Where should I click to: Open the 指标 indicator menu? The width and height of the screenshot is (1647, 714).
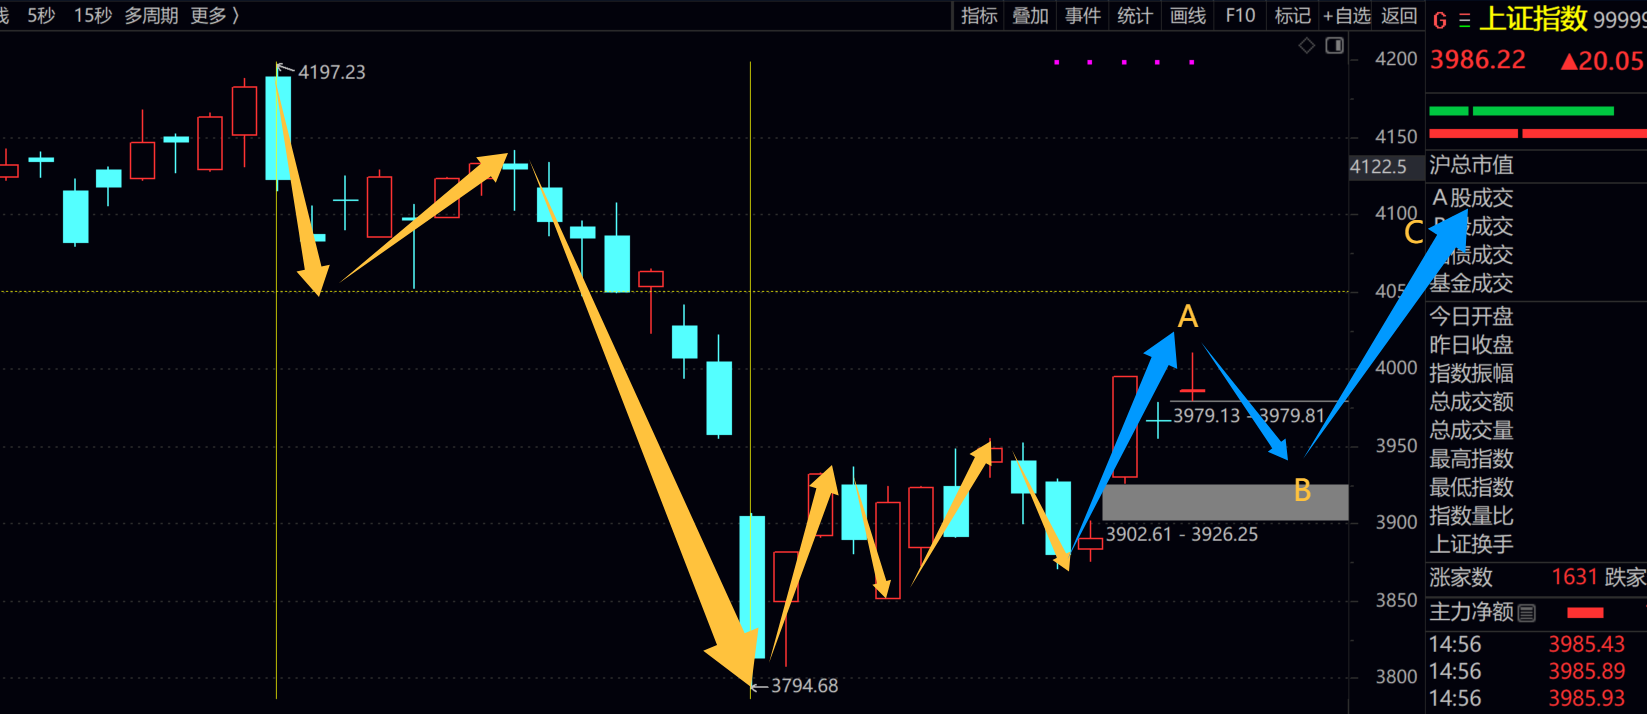(979, 16)
